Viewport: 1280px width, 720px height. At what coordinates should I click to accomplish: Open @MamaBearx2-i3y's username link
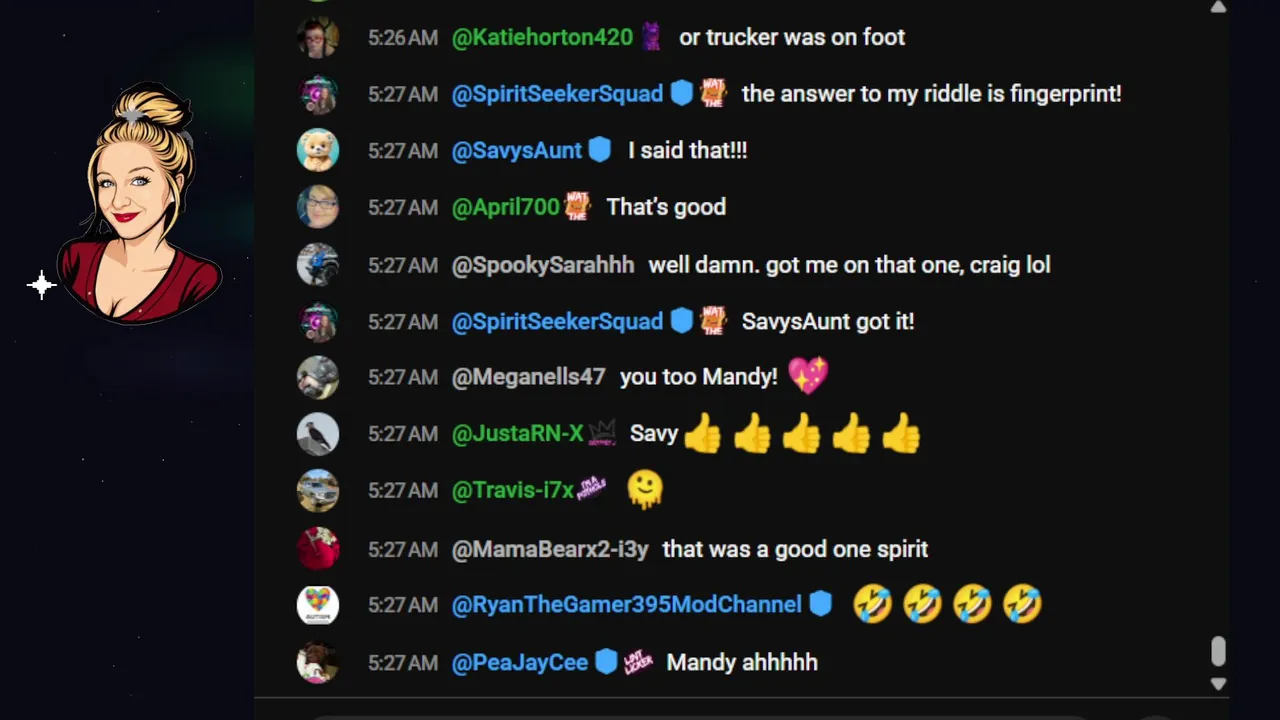(x=550, y=549)
